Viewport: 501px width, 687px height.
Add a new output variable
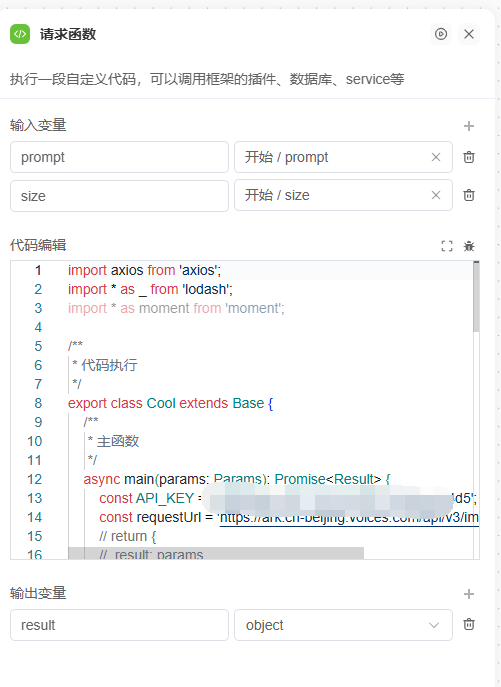click(469, 594)
